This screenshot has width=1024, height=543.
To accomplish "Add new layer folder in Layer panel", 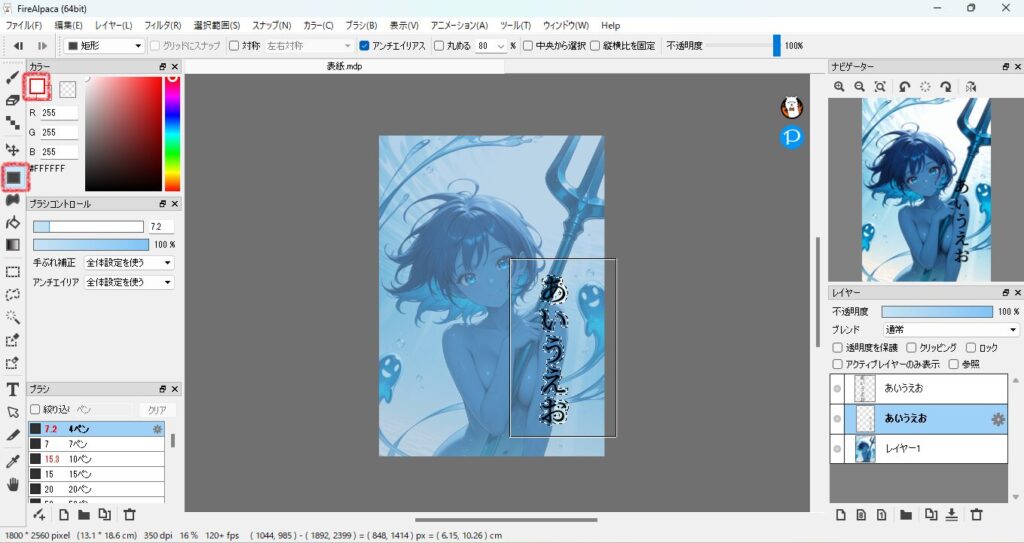I will click(x=905, y=515).
